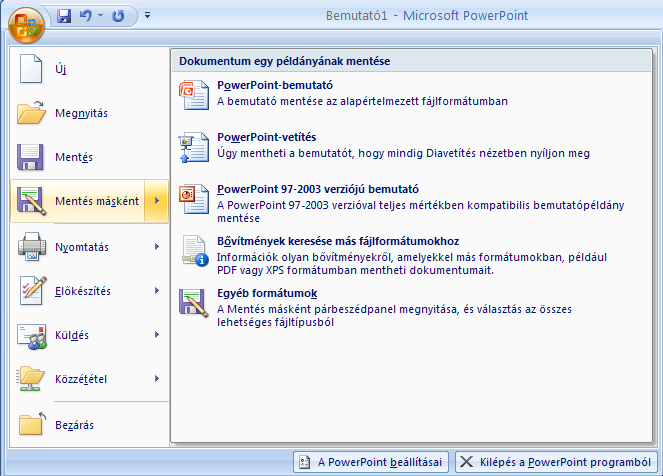Save as PowerPoint 97-2003 verziójú bemutató
Image resolution: width=663 pixels, height=476 pixels.
pyautogui.click(x=411, y=204)
